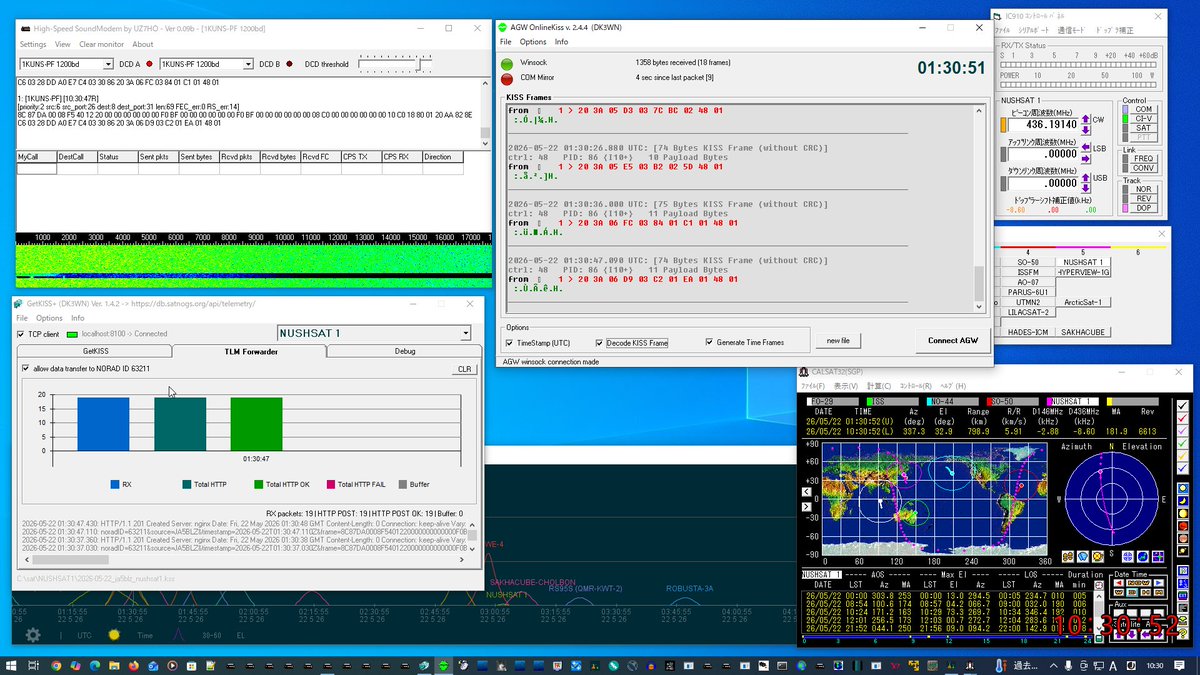
Task: Click the down arrow beside the USB downlink frequency
Action: (x=1085, y=188)
